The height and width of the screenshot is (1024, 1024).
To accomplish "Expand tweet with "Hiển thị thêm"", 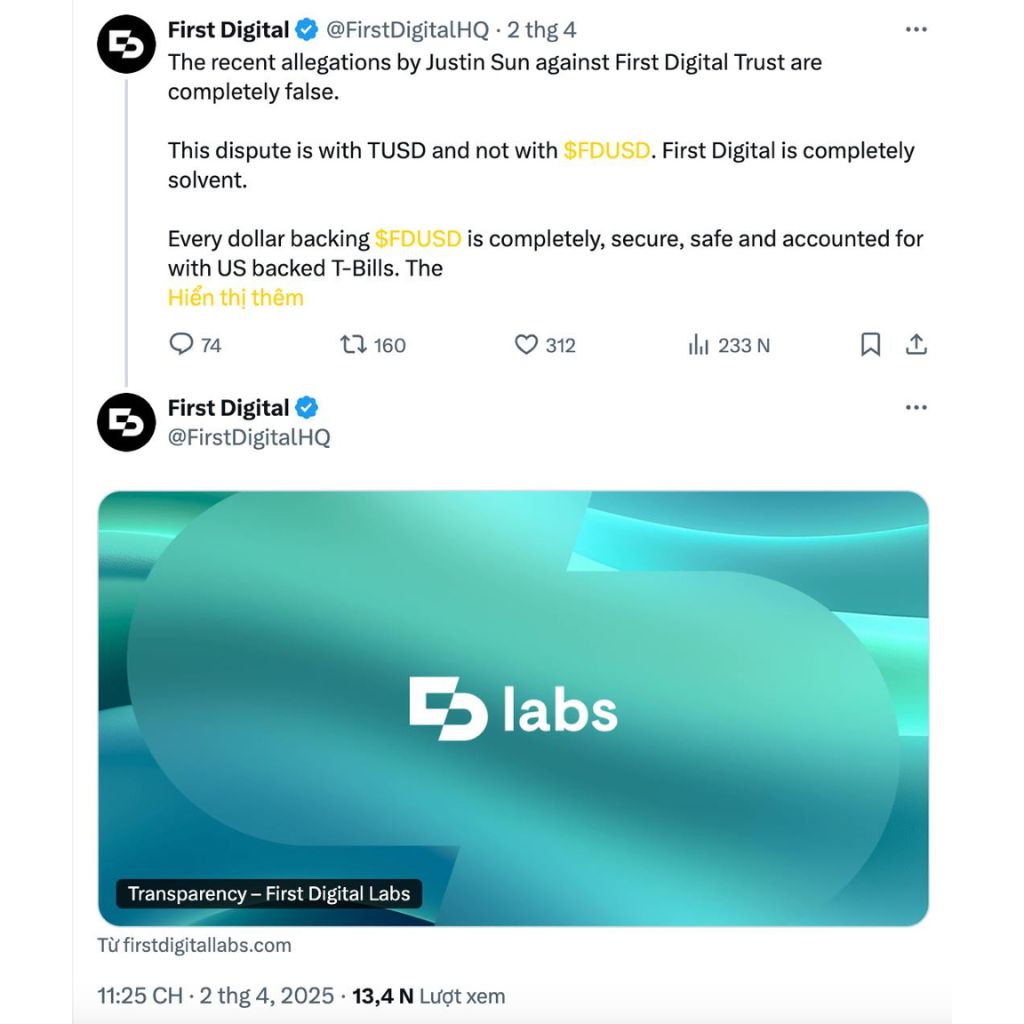I will click(x=235, y=298).
